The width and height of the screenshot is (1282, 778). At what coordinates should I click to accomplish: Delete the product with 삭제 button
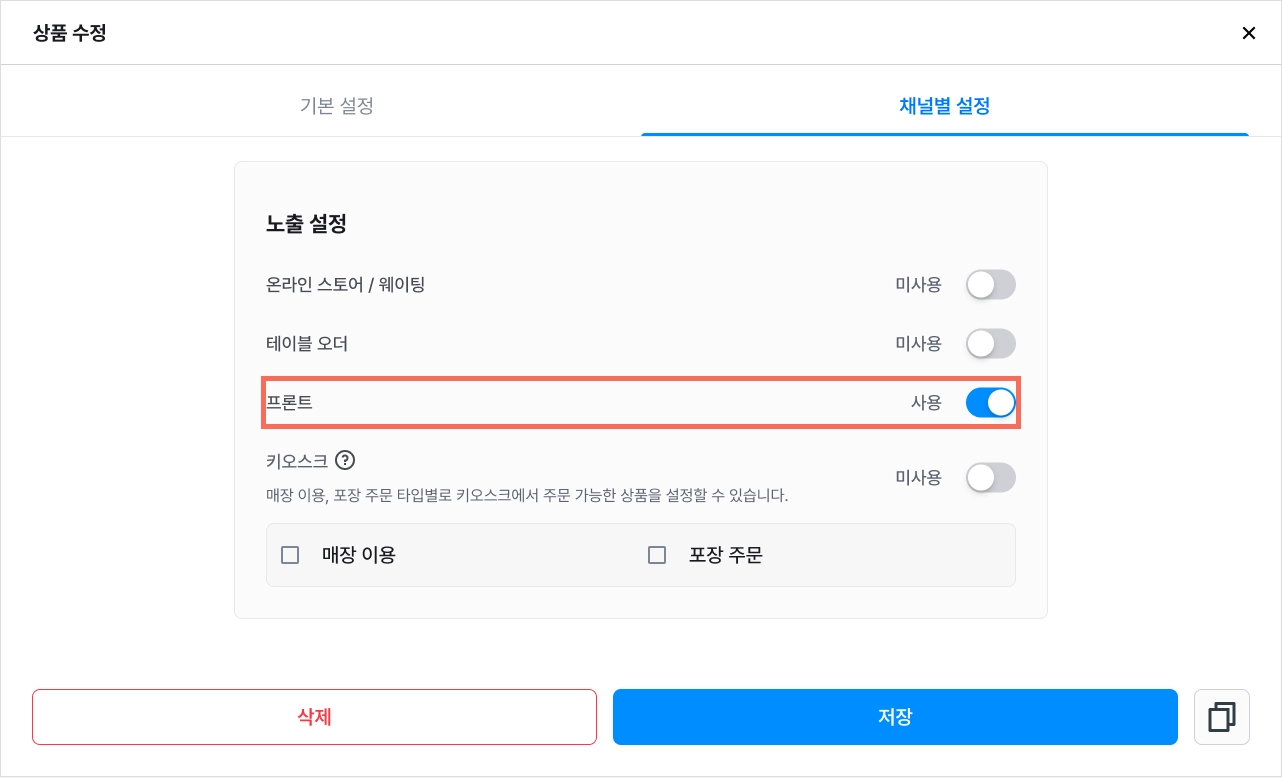pos(314,717)
